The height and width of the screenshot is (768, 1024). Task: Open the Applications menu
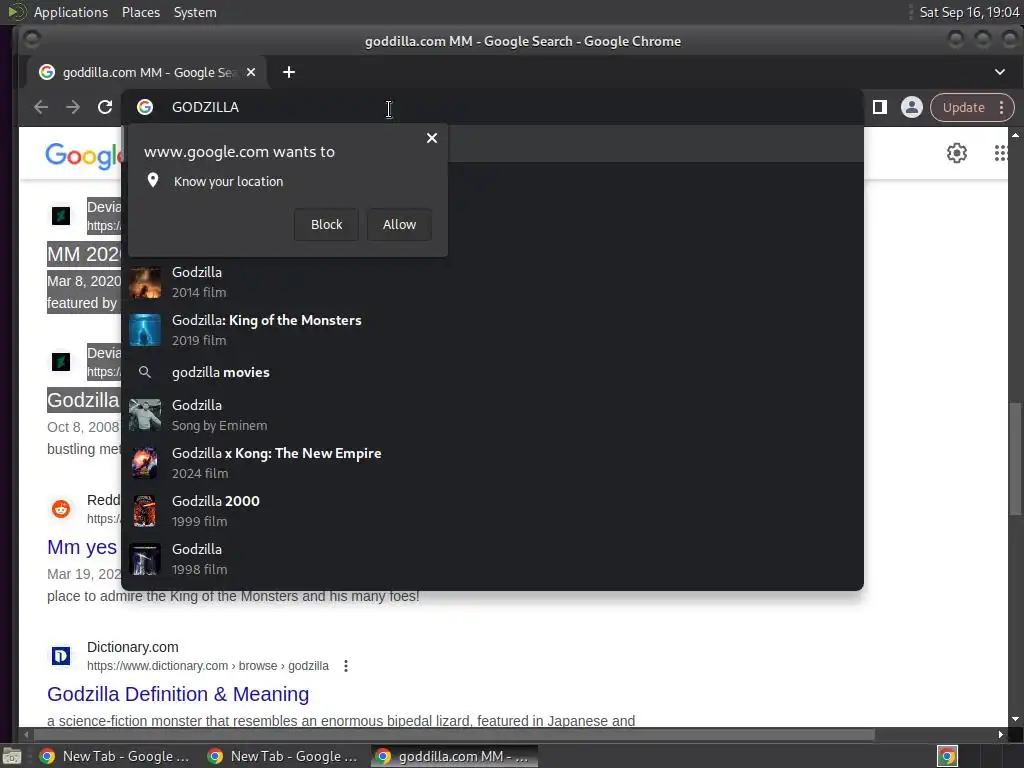coord(71,12)
